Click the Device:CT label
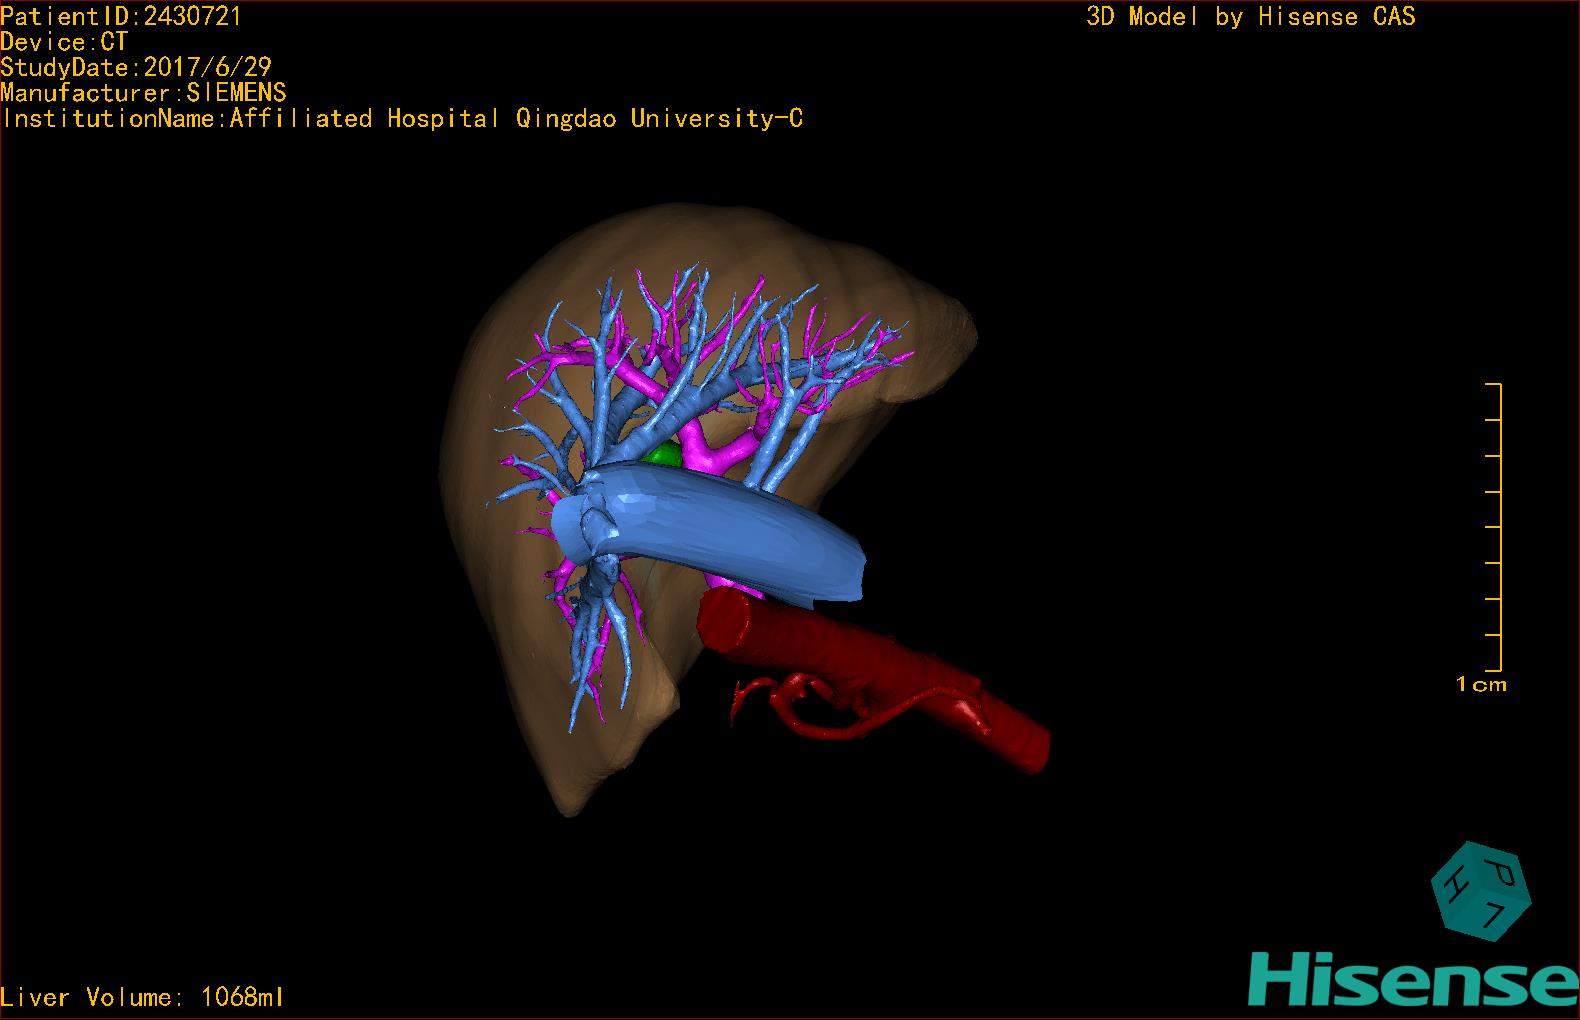 pos(64,42)
